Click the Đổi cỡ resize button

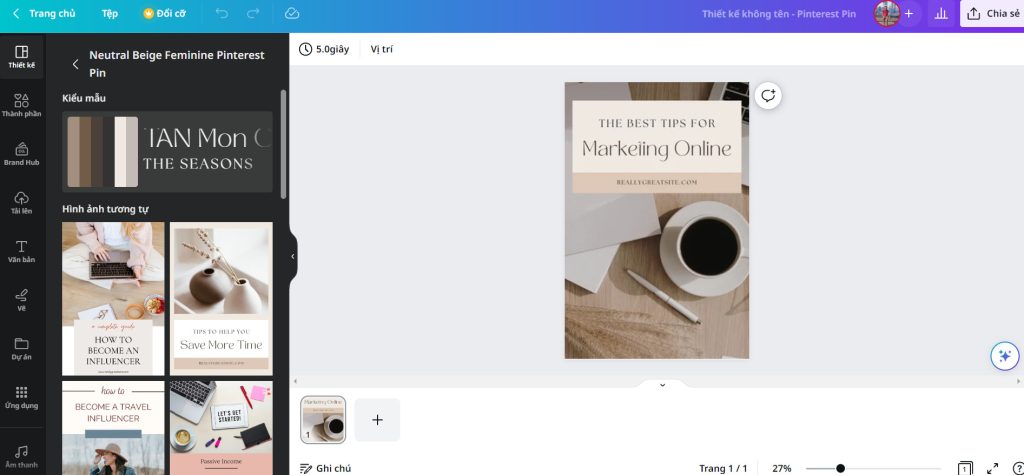point(164,14)
